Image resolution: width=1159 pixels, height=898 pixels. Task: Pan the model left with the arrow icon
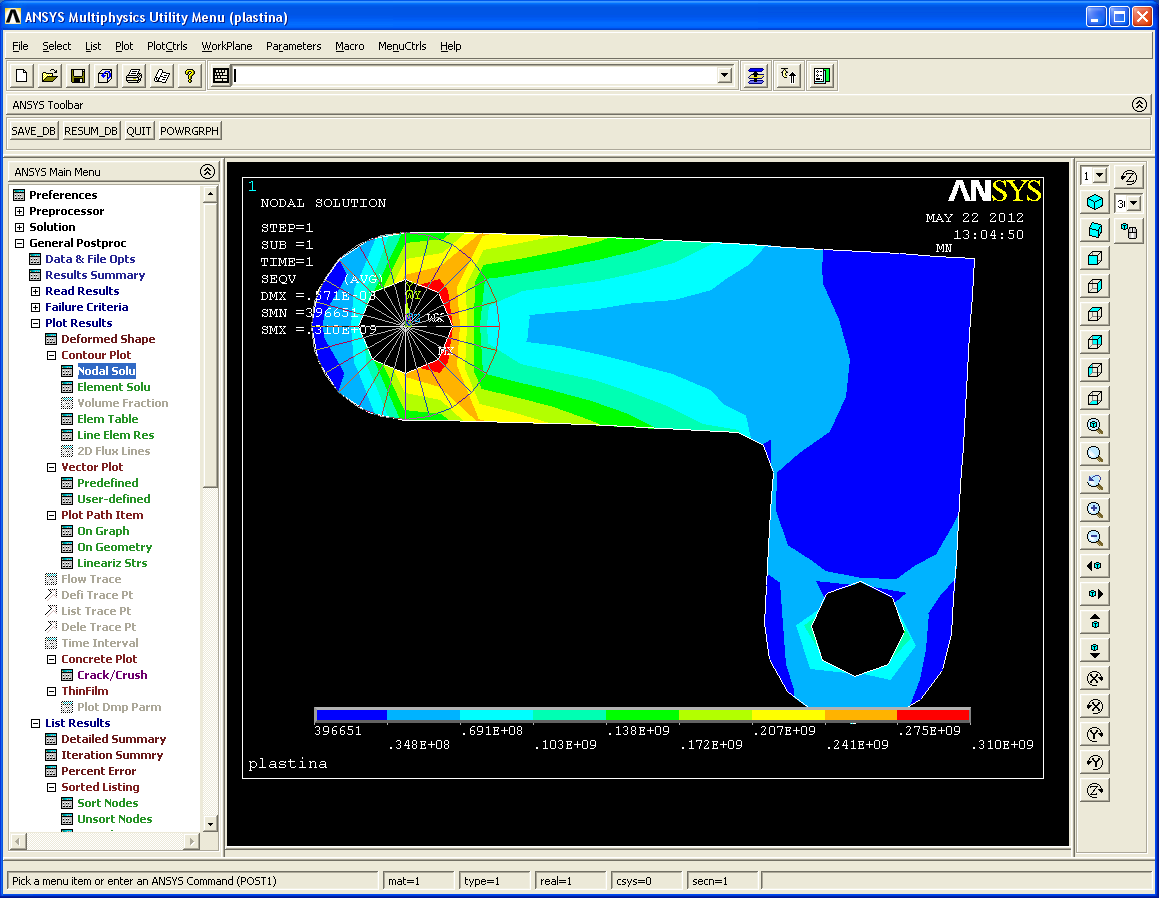1095,566
